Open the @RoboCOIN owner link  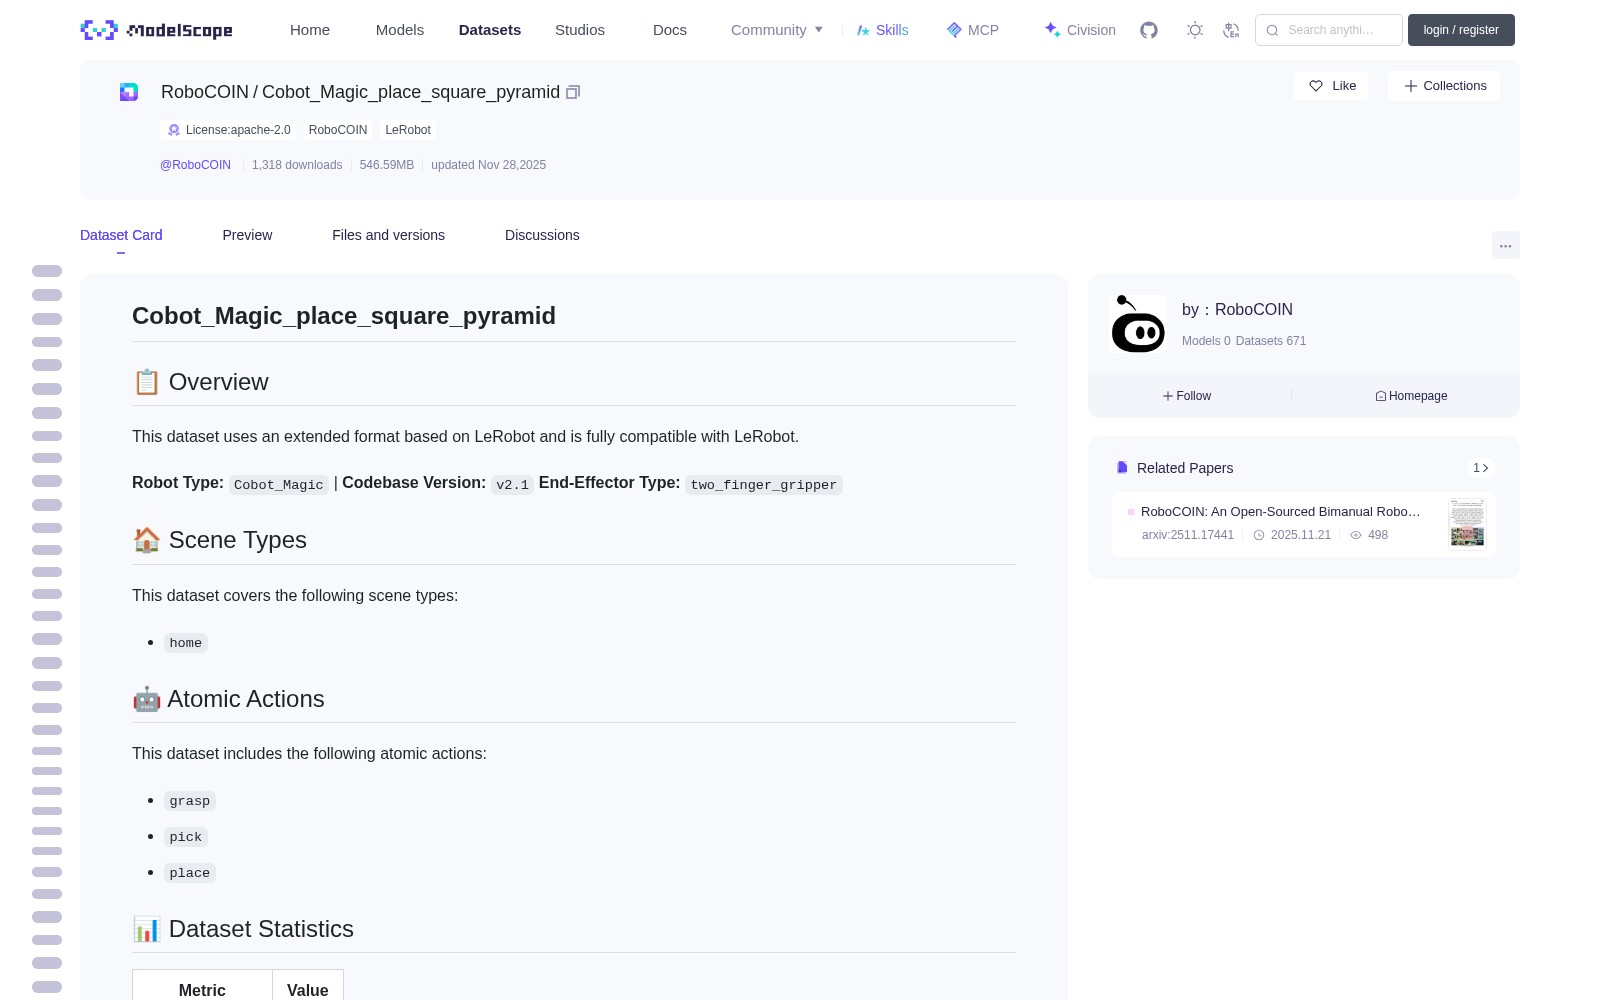(196, 165)
